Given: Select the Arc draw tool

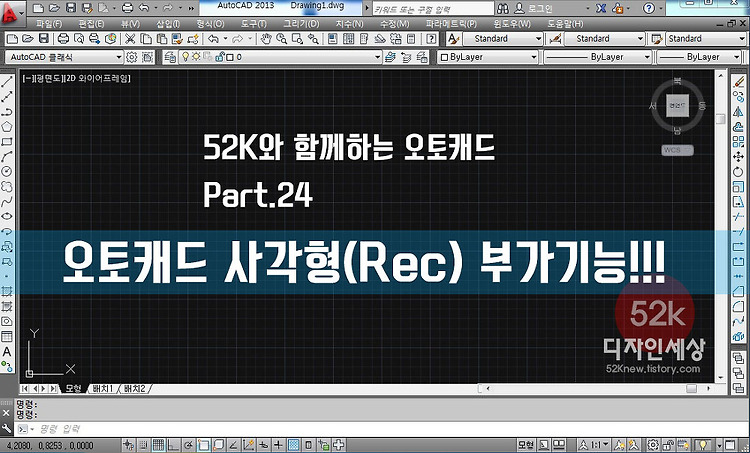Looking at the screenshot, I should coord(7,156).
